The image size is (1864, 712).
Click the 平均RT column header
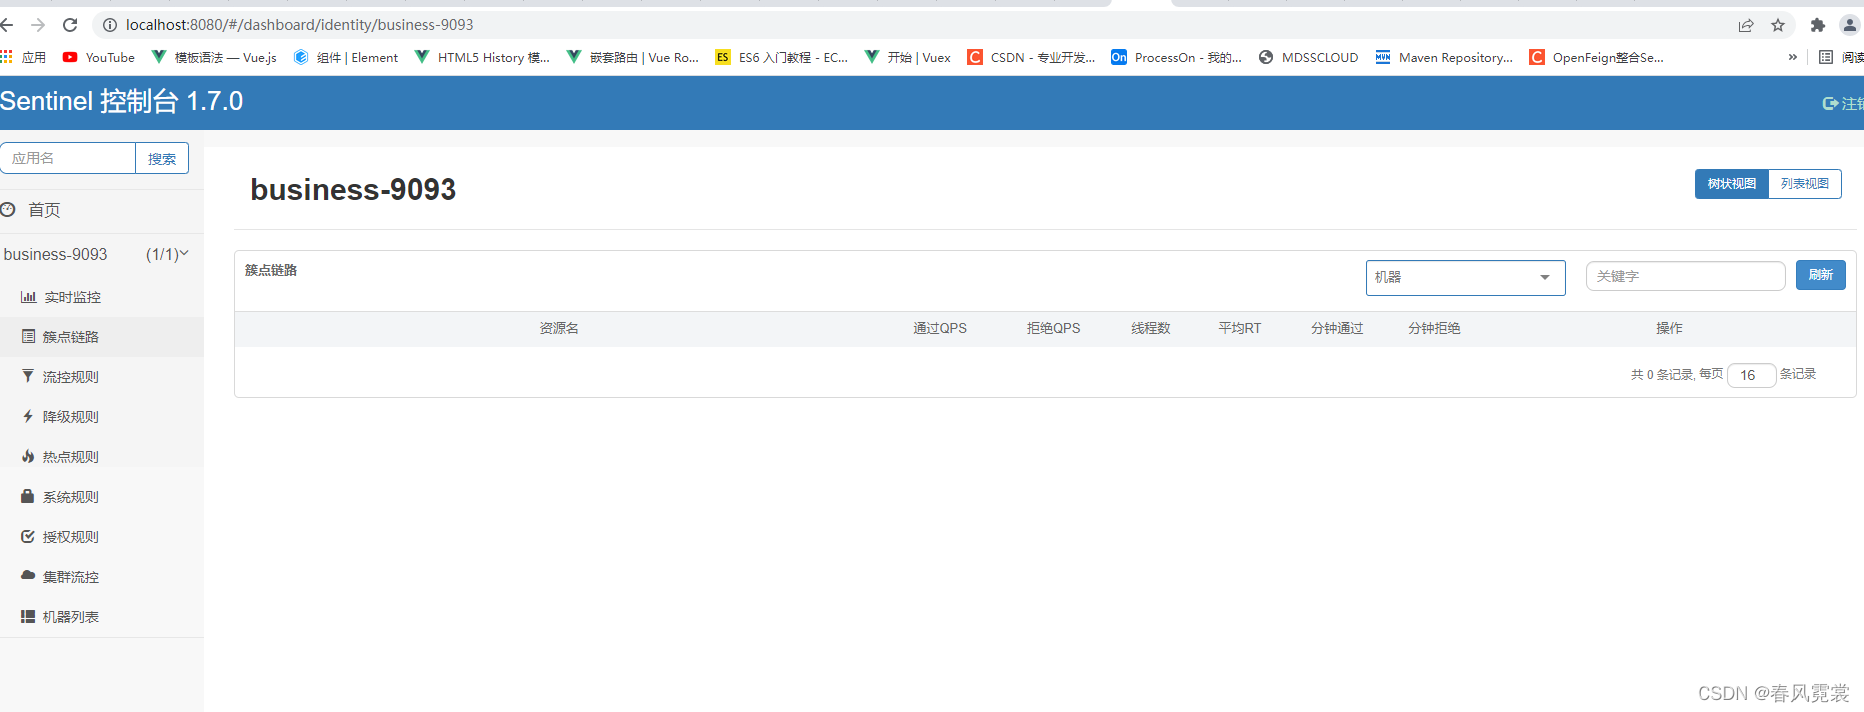(1240, 328)
